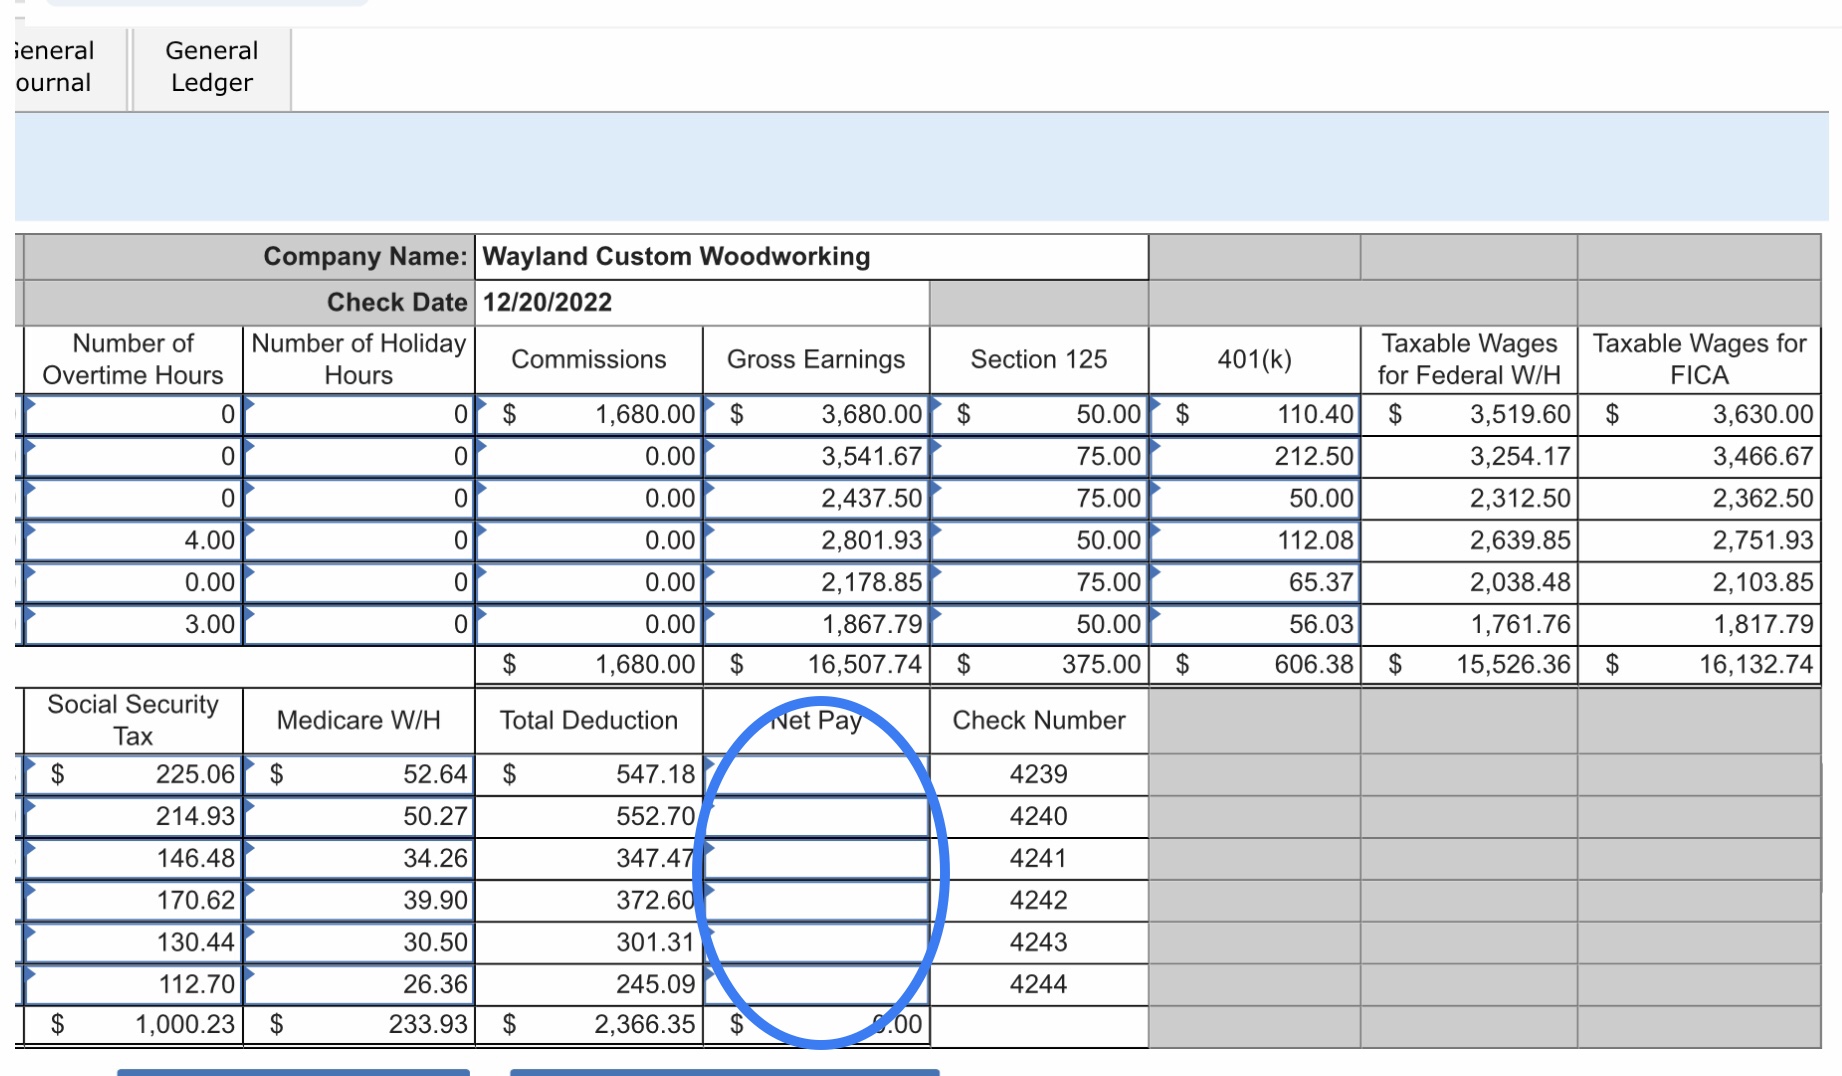The height and width of the screenshot is (1076, 1842).
Task: Open the General Journal tab
Action: point(64,67)
